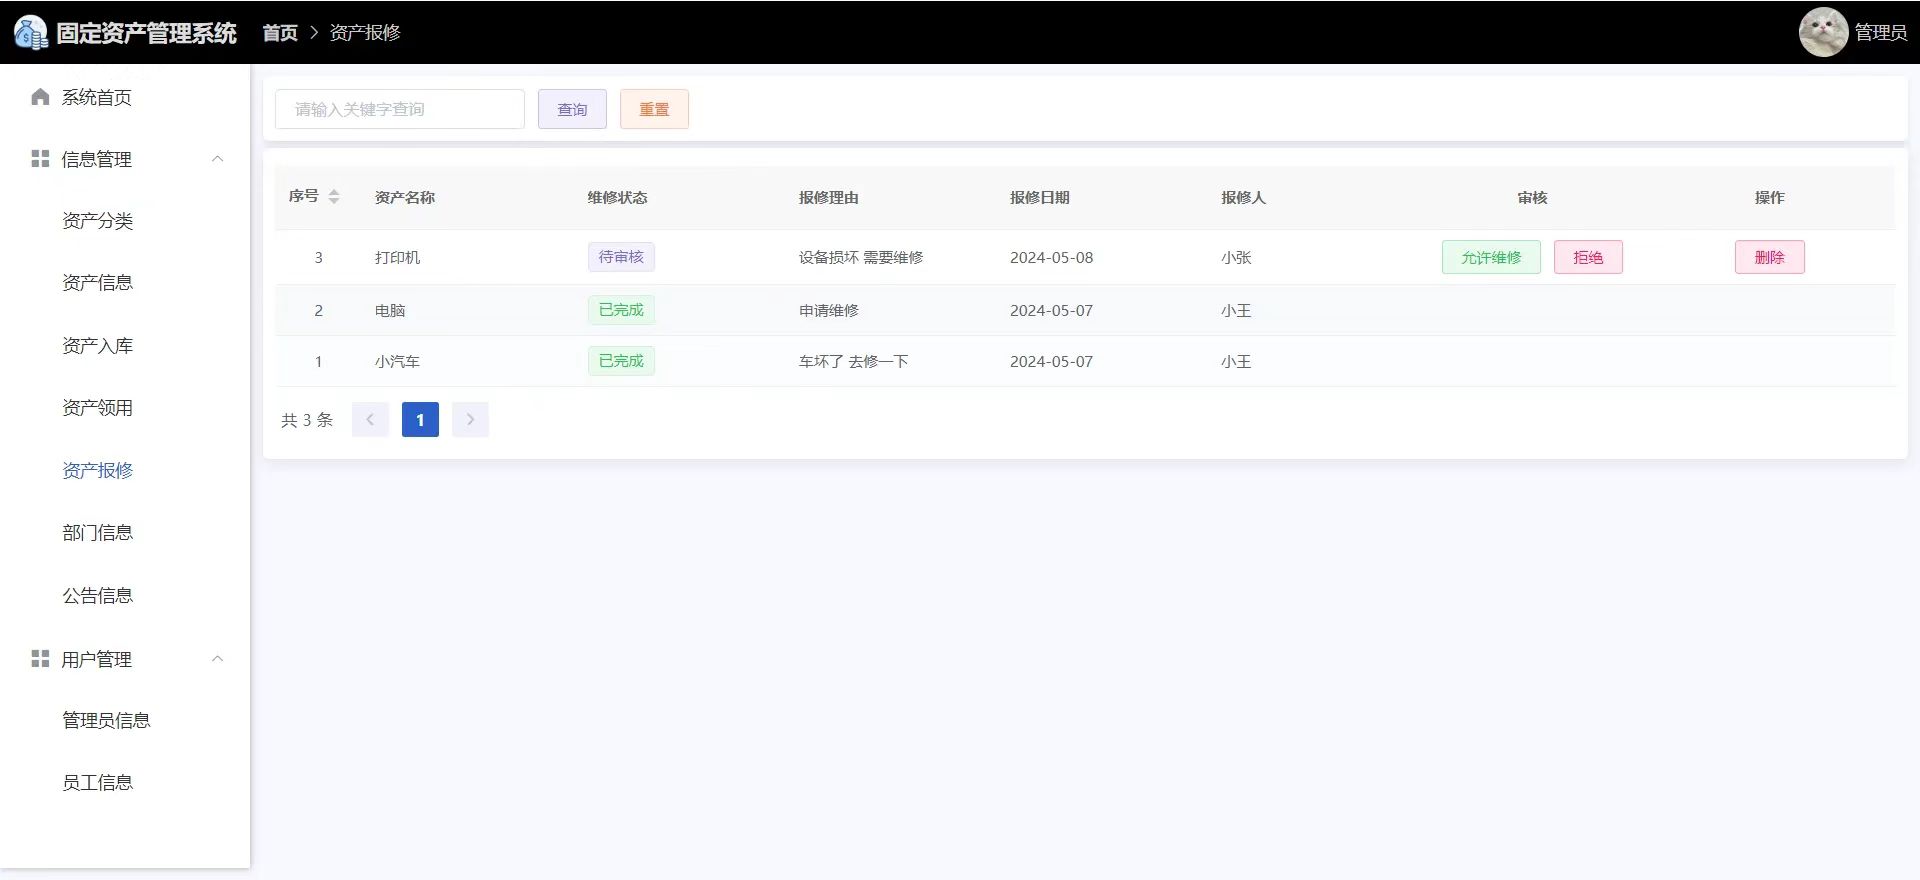Click date 2024-05-07 in 电脑 row
The height and width of the screenshot is (880, 1920).
(1051, 310)
